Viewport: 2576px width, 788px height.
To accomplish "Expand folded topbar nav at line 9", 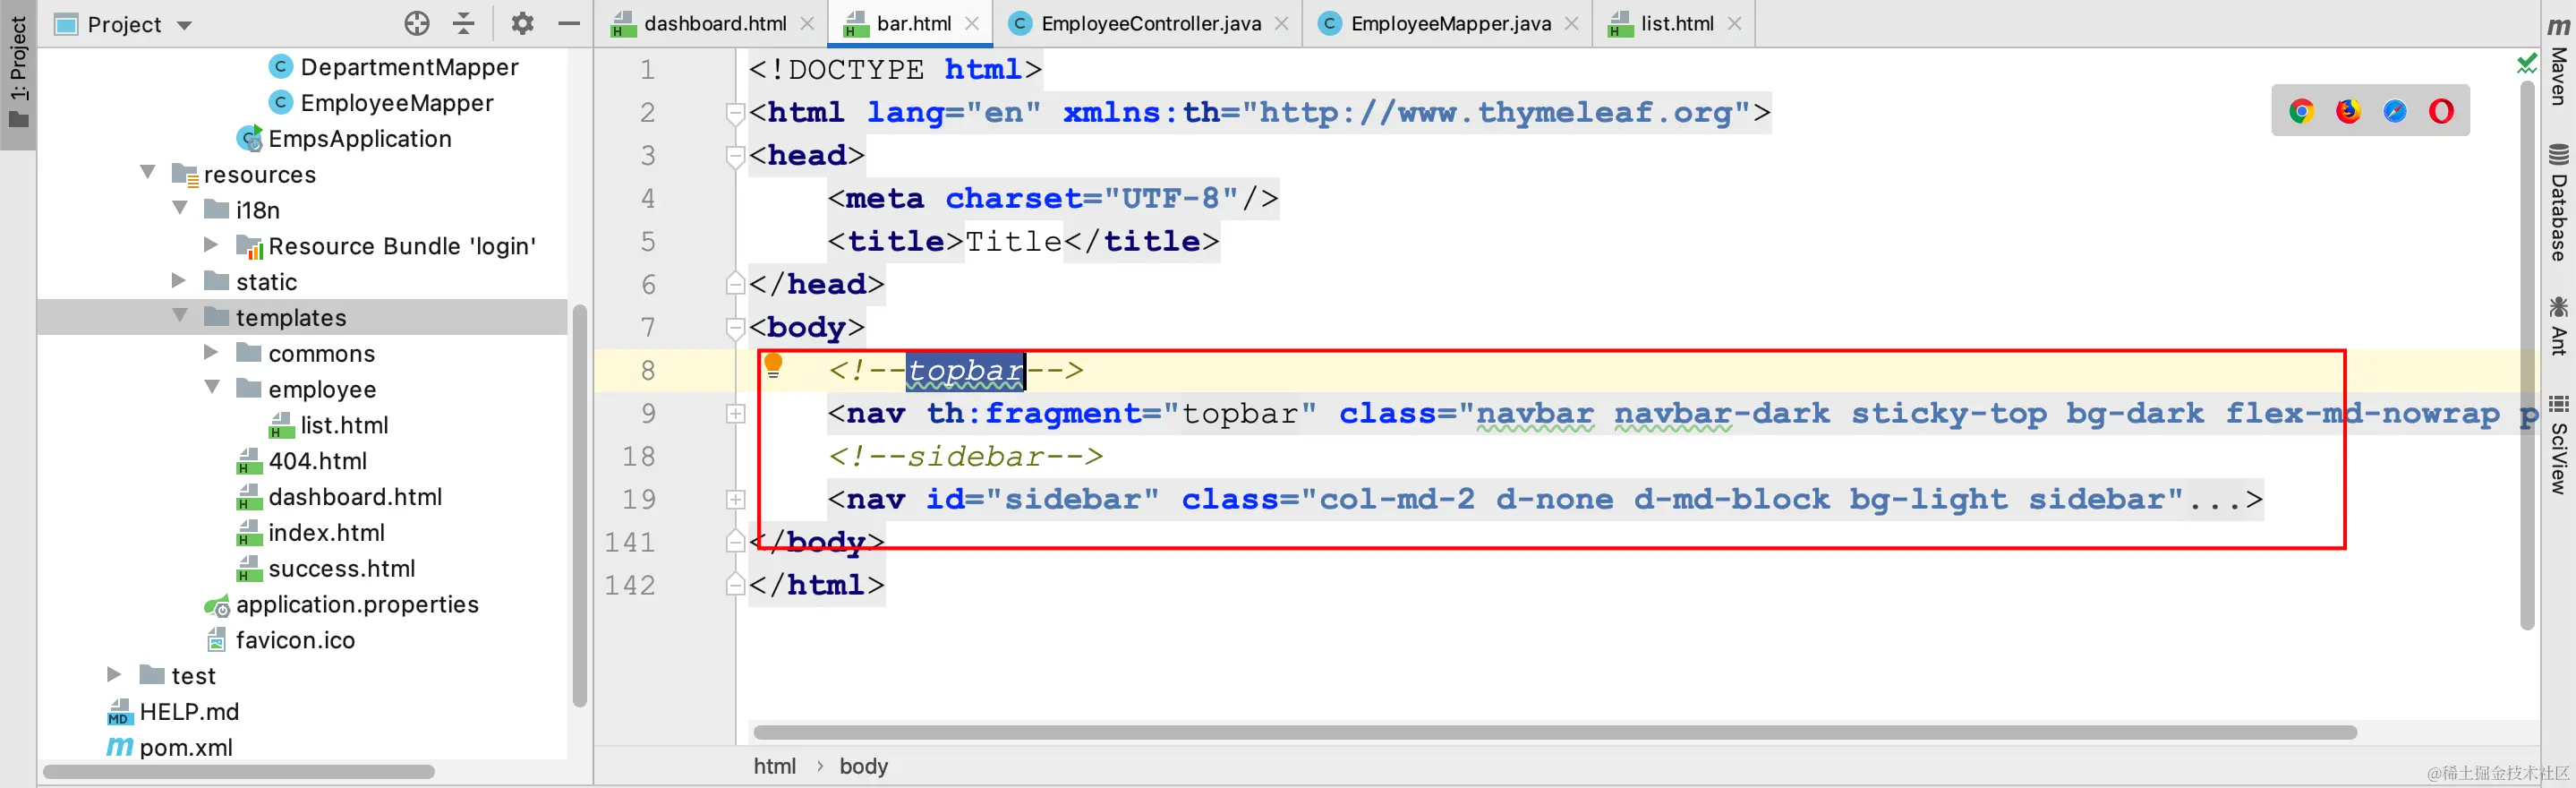I will 735,413.
